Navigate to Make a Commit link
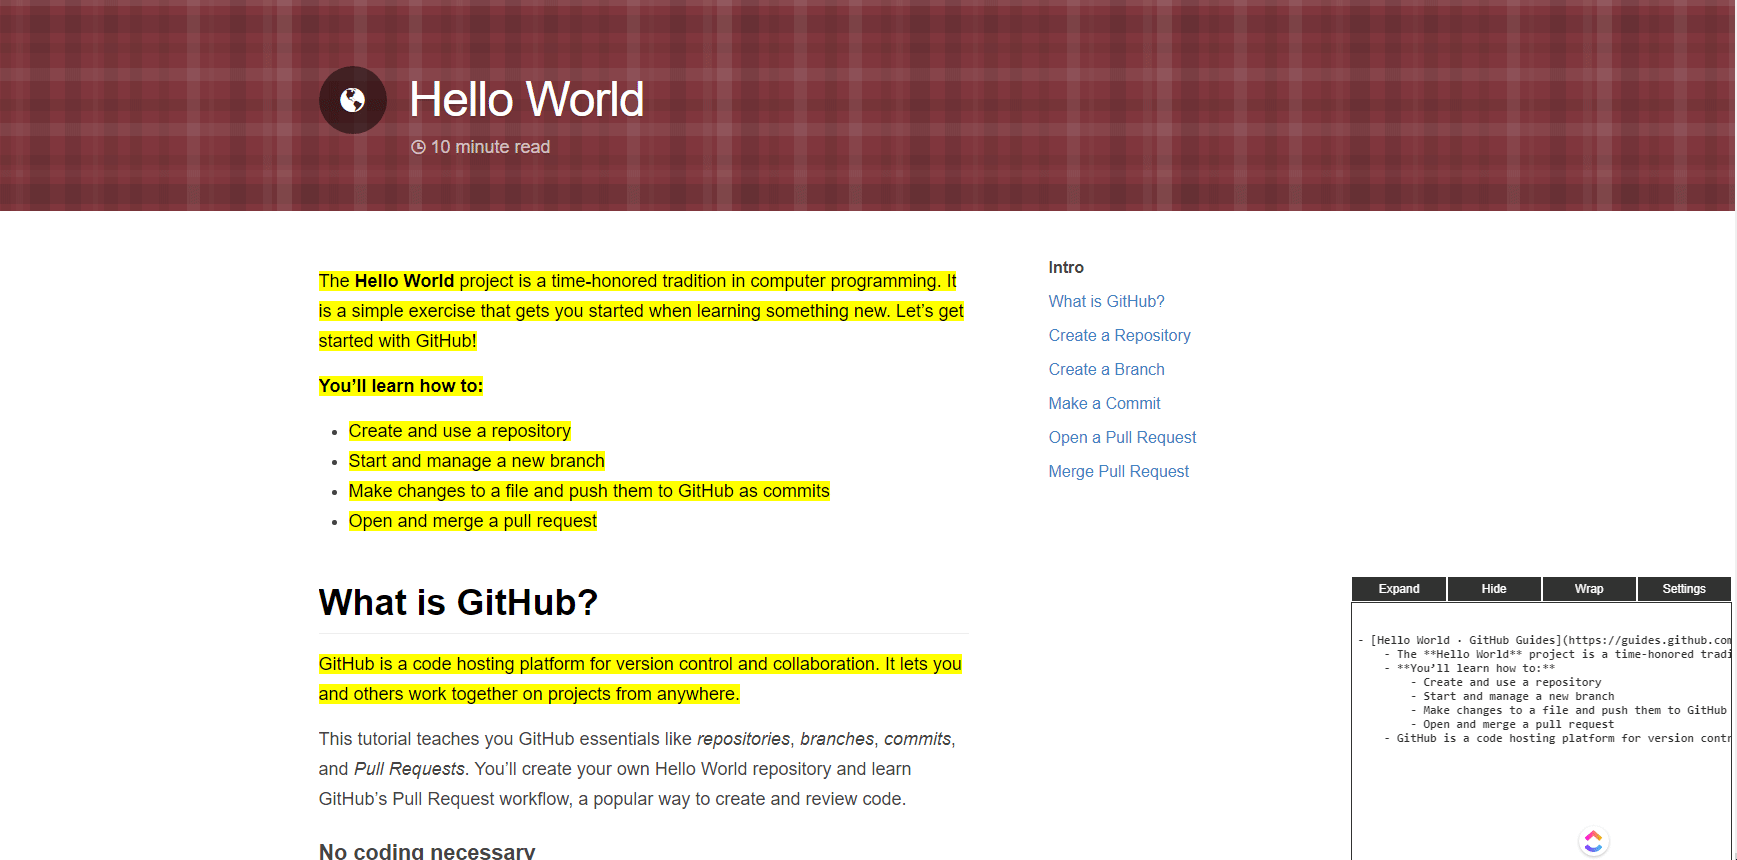Screen dimensions: 1737x860 1104,404
